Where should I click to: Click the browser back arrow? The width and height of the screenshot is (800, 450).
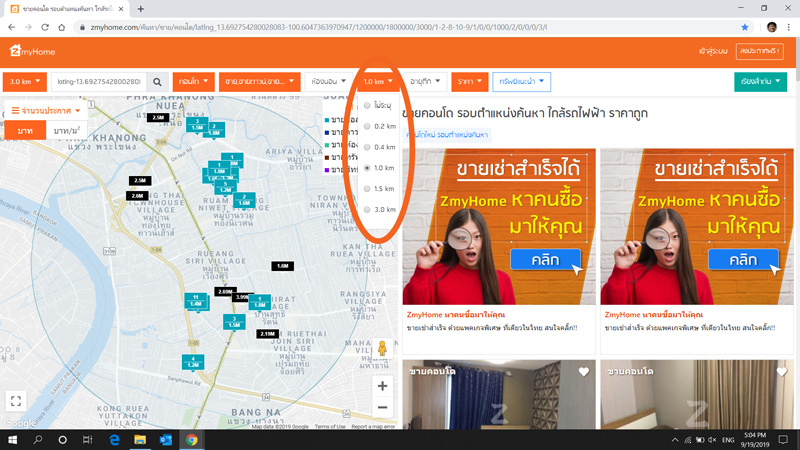click(12, 27)
